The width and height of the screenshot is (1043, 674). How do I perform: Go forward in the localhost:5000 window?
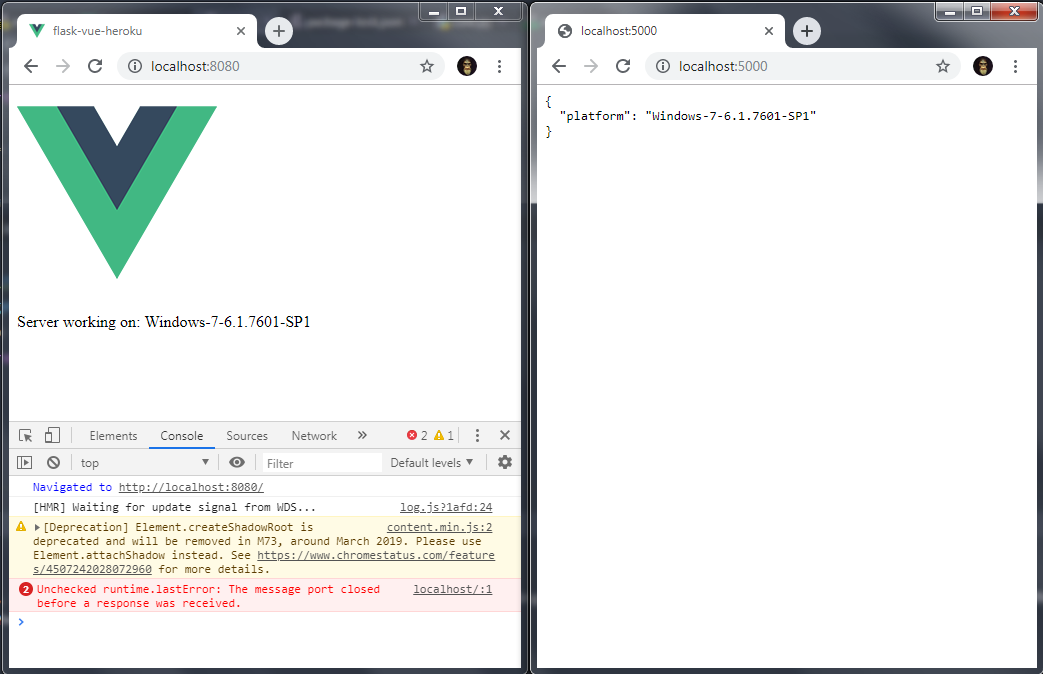click(591, 66)
